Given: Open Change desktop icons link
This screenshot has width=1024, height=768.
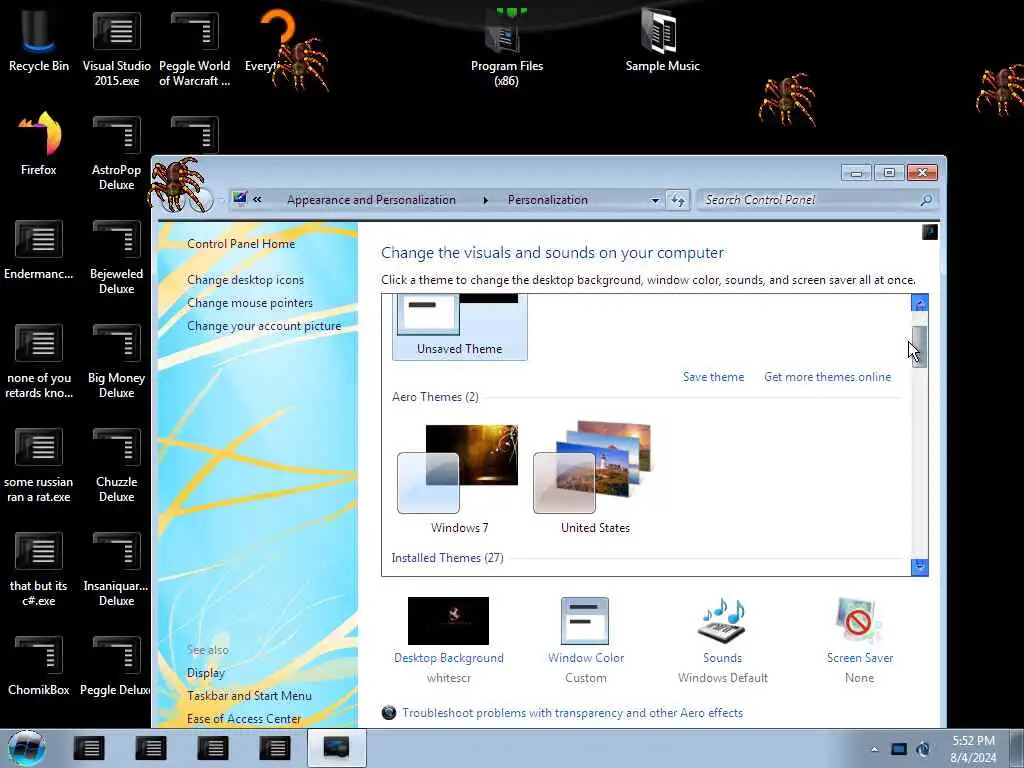Looking at the screenshot, I should (245, 280).
